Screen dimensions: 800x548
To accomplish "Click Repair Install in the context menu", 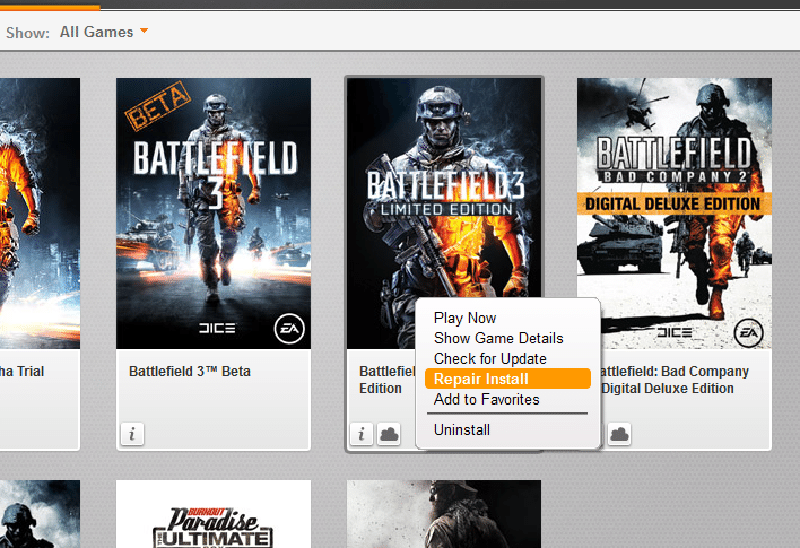I will (x=481, y=379).
